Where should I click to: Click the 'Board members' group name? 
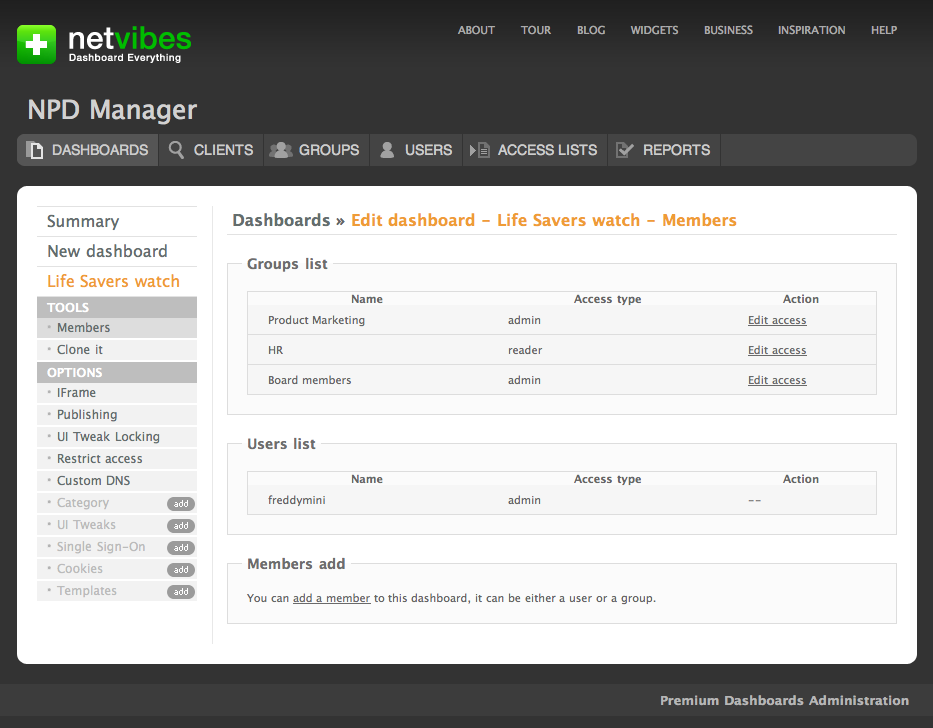[x=309, y=380]
